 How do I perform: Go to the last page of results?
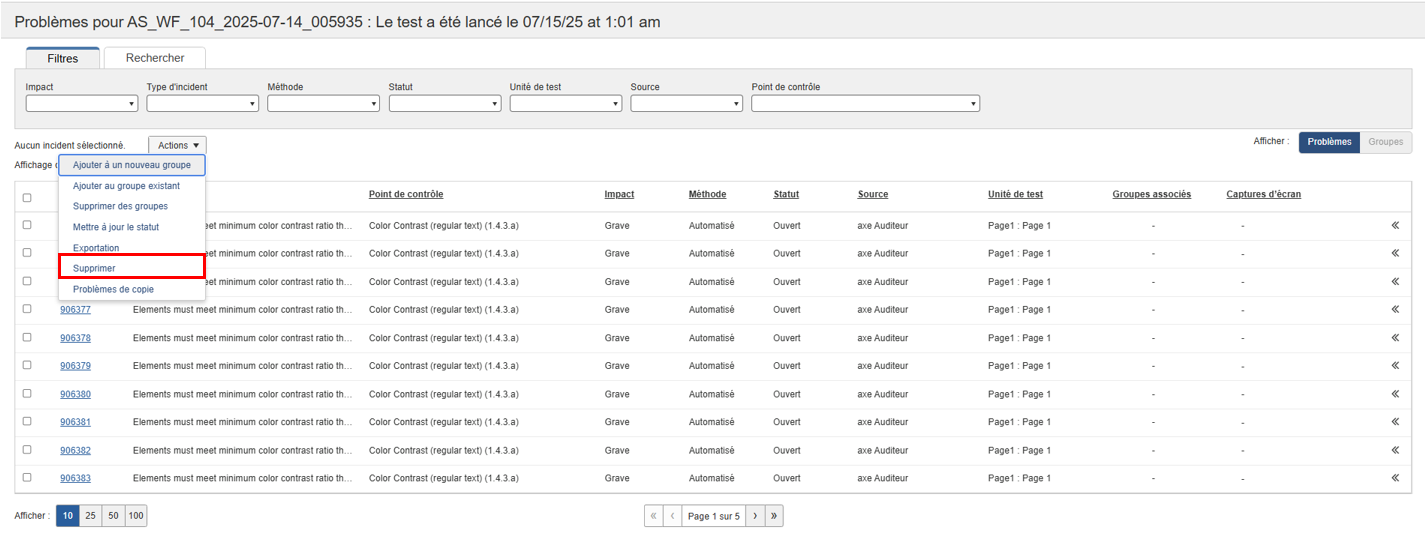(x=774, y=516)
